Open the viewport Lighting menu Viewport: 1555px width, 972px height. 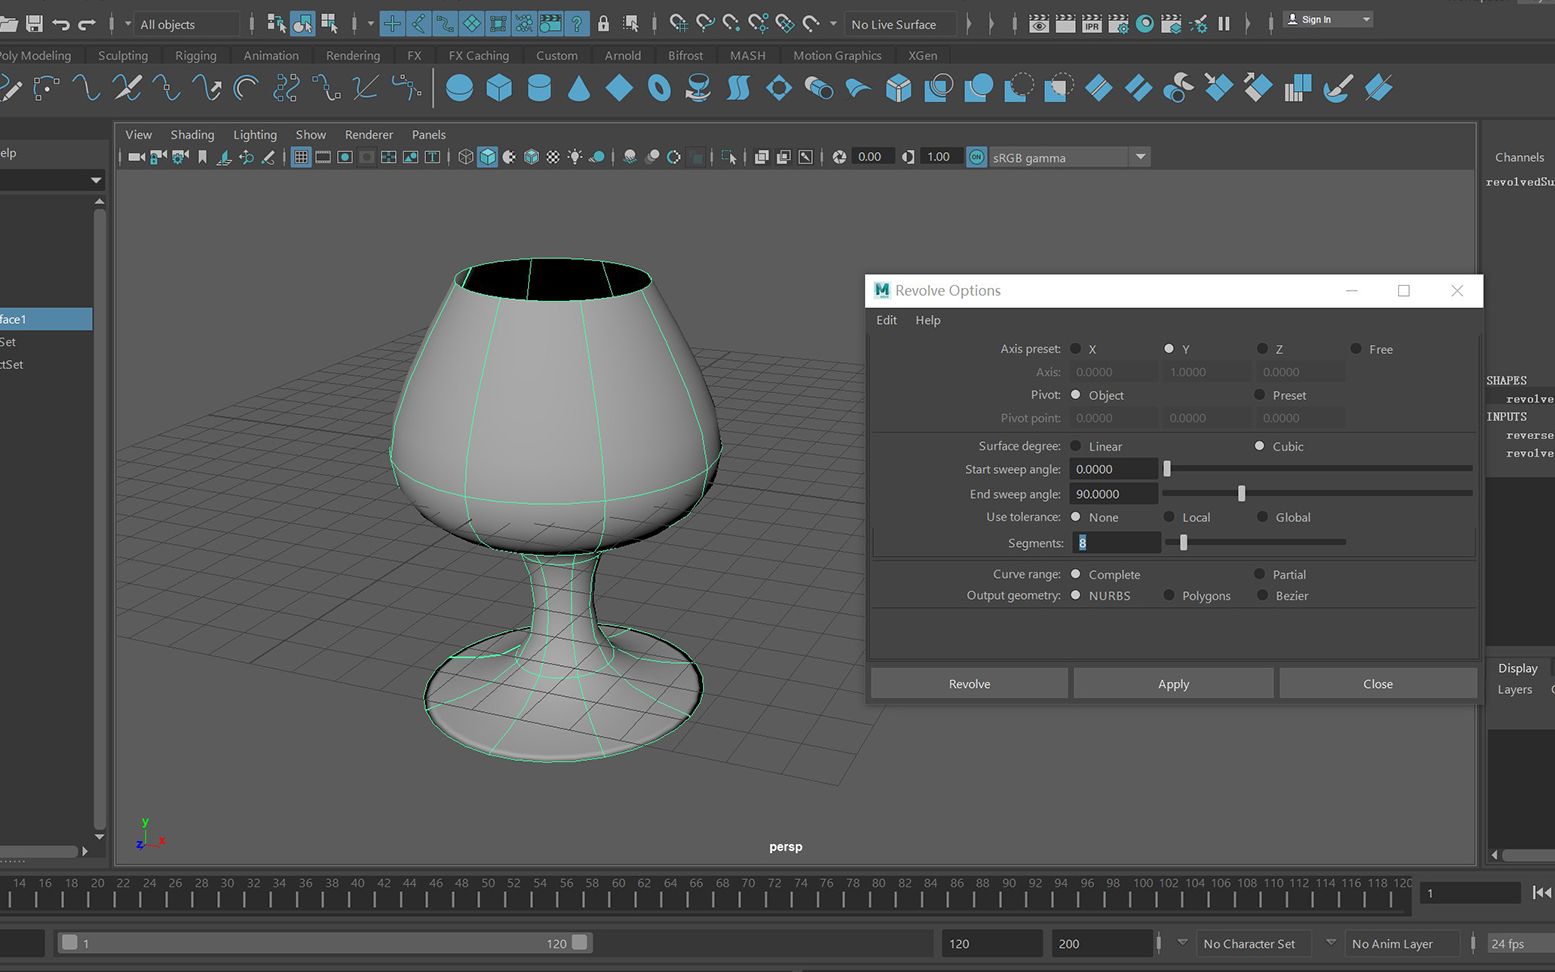pos(255,134)
